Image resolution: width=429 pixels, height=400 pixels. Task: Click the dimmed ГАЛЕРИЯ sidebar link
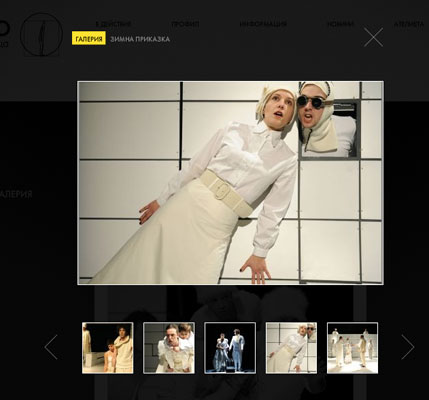point(16,194)
